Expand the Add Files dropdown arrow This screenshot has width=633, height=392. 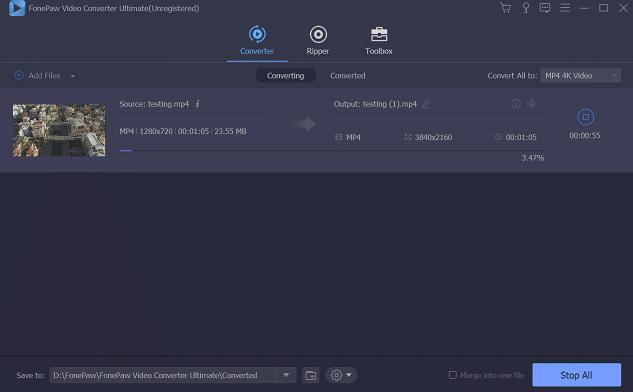[73, 76]
